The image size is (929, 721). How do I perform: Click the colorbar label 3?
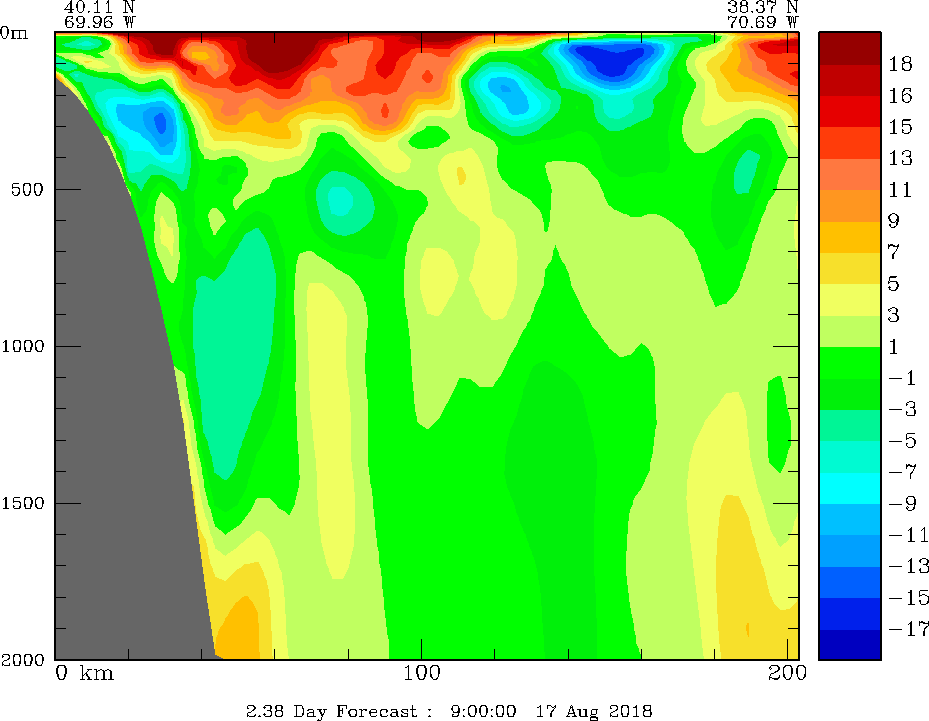(894, 315)
